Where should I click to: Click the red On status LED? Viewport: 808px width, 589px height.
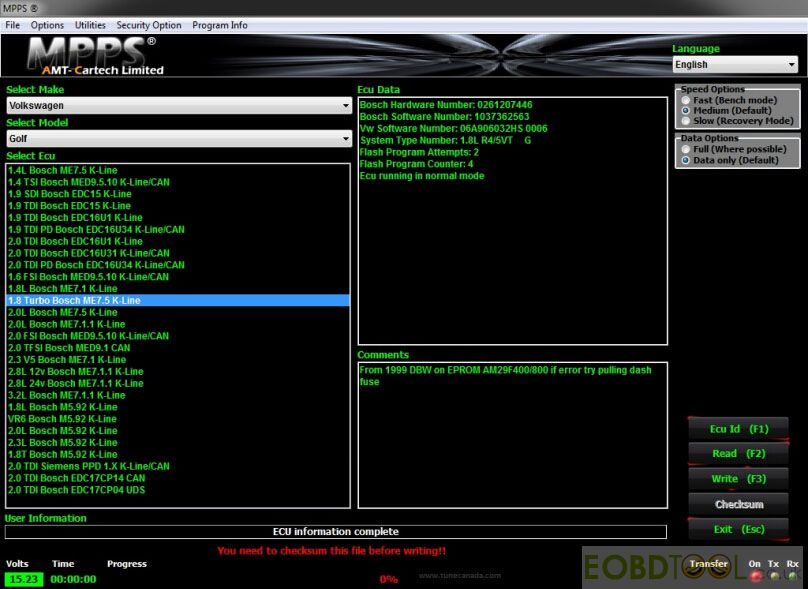755,576
